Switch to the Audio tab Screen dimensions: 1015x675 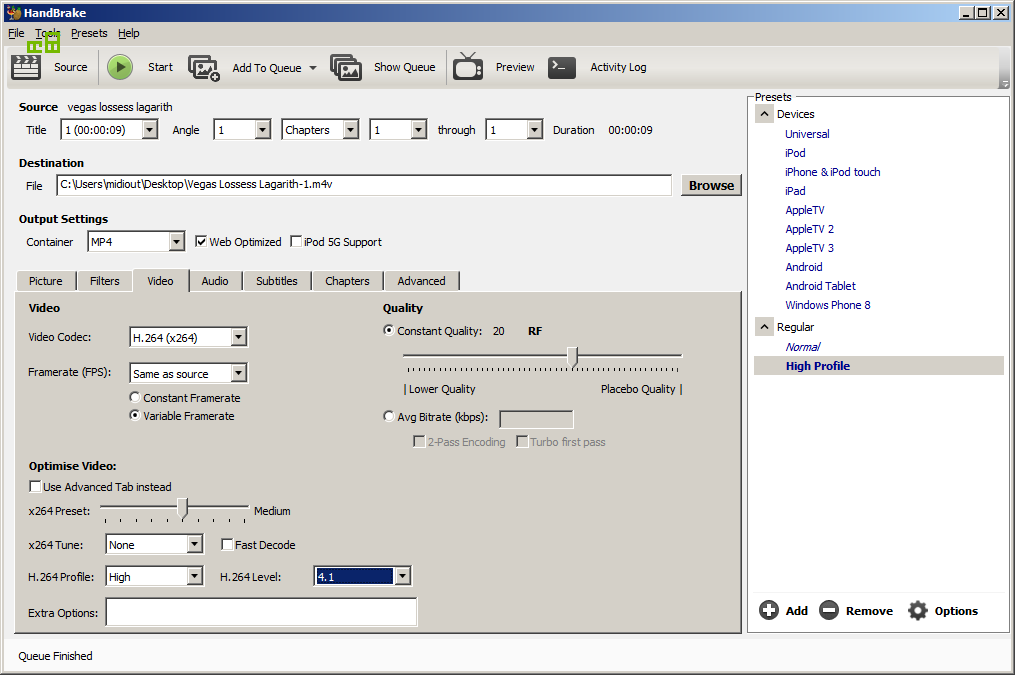point(214,281)
